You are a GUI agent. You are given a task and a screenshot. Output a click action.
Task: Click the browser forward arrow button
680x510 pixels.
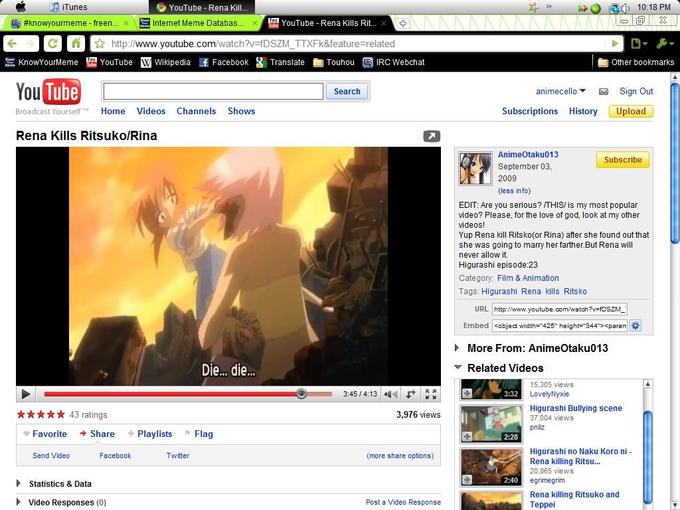point(30,43)
